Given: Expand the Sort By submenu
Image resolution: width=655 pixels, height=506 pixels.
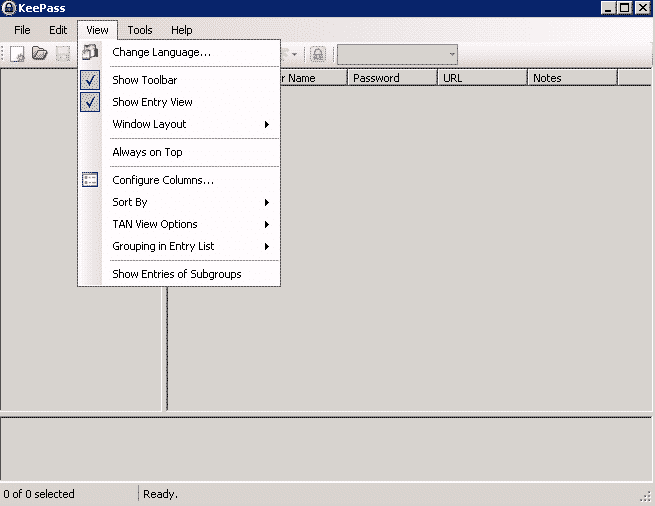Looking at the screenshot, I should tap(179, 202).
